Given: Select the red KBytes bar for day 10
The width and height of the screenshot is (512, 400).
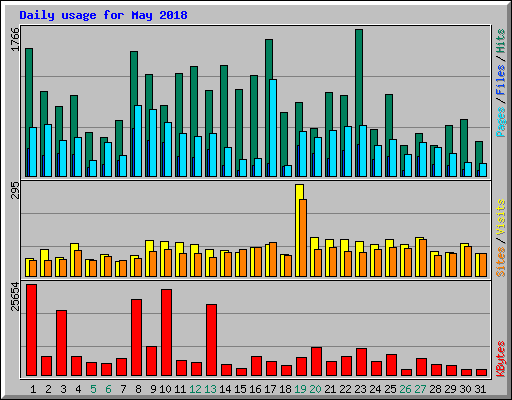Looking at the screenshot, I should click(x=166, y=333).
